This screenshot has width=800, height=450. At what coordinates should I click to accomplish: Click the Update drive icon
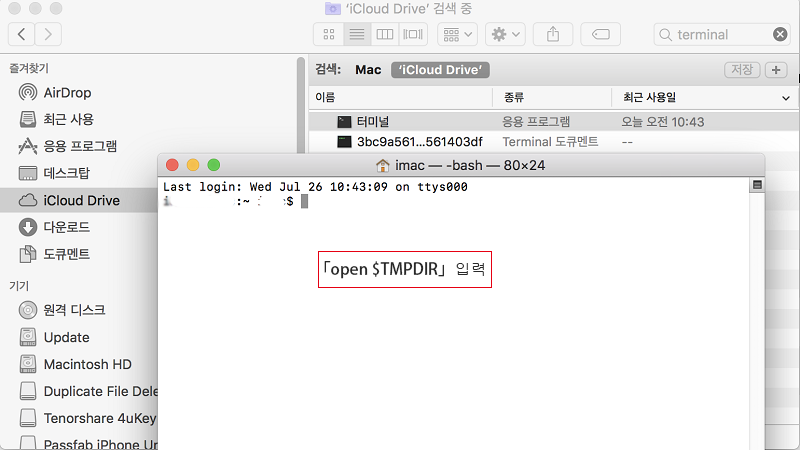(x=28, y=337)
